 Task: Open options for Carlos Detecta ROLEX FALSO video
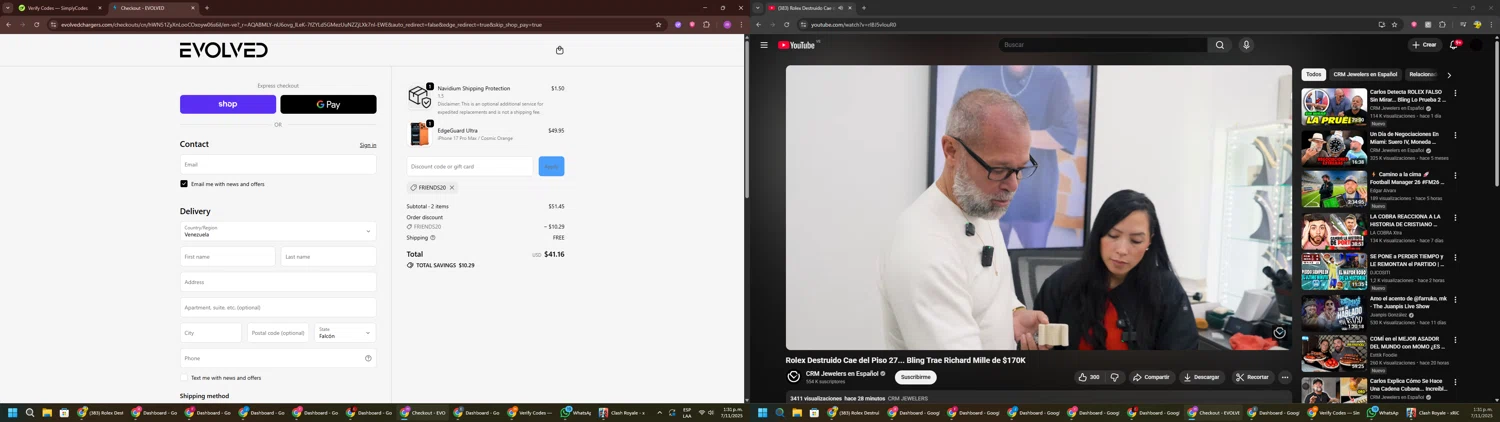pyautogui.click(x=1455, y=93)
